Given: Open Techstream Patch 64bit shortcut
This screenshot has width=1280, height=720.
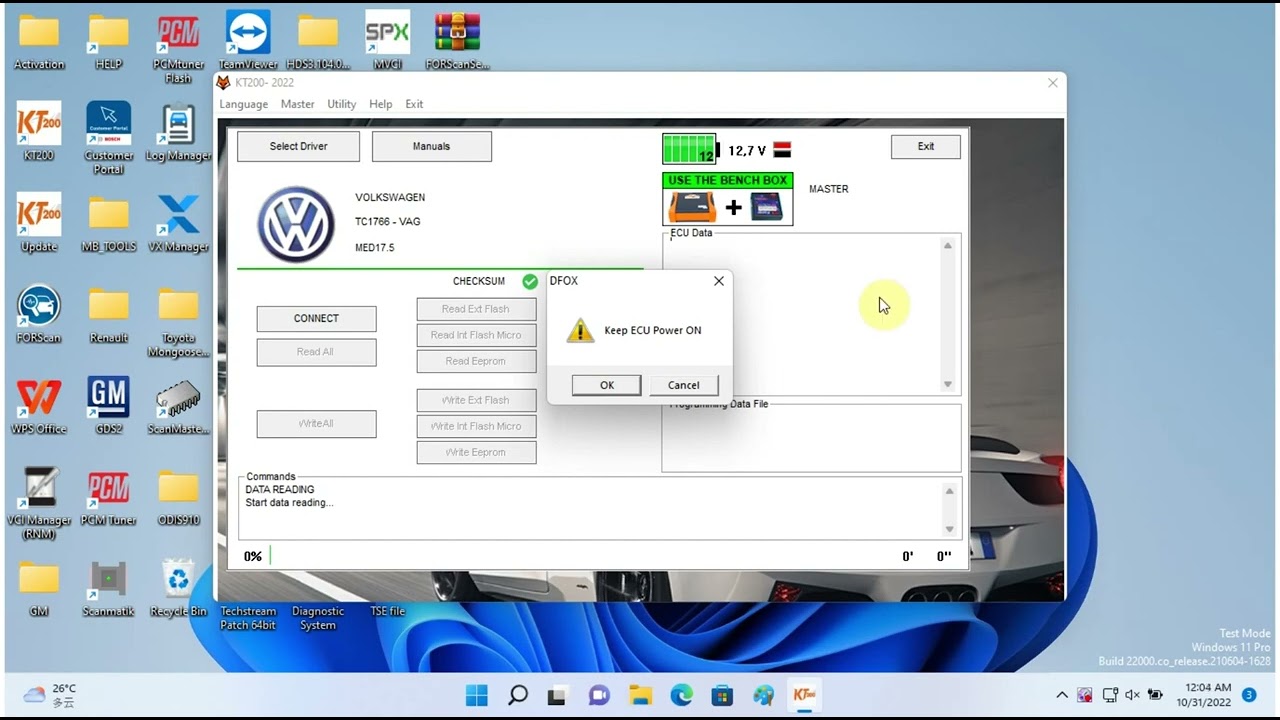Looking at the screenshot, I should click(x=248, y=617).
